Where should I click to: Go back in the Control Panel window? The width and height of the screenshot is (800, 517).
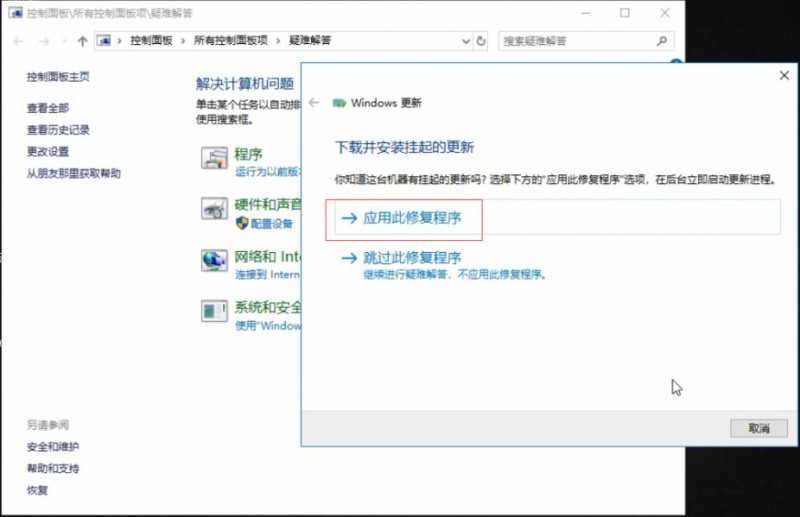[18, 41]
